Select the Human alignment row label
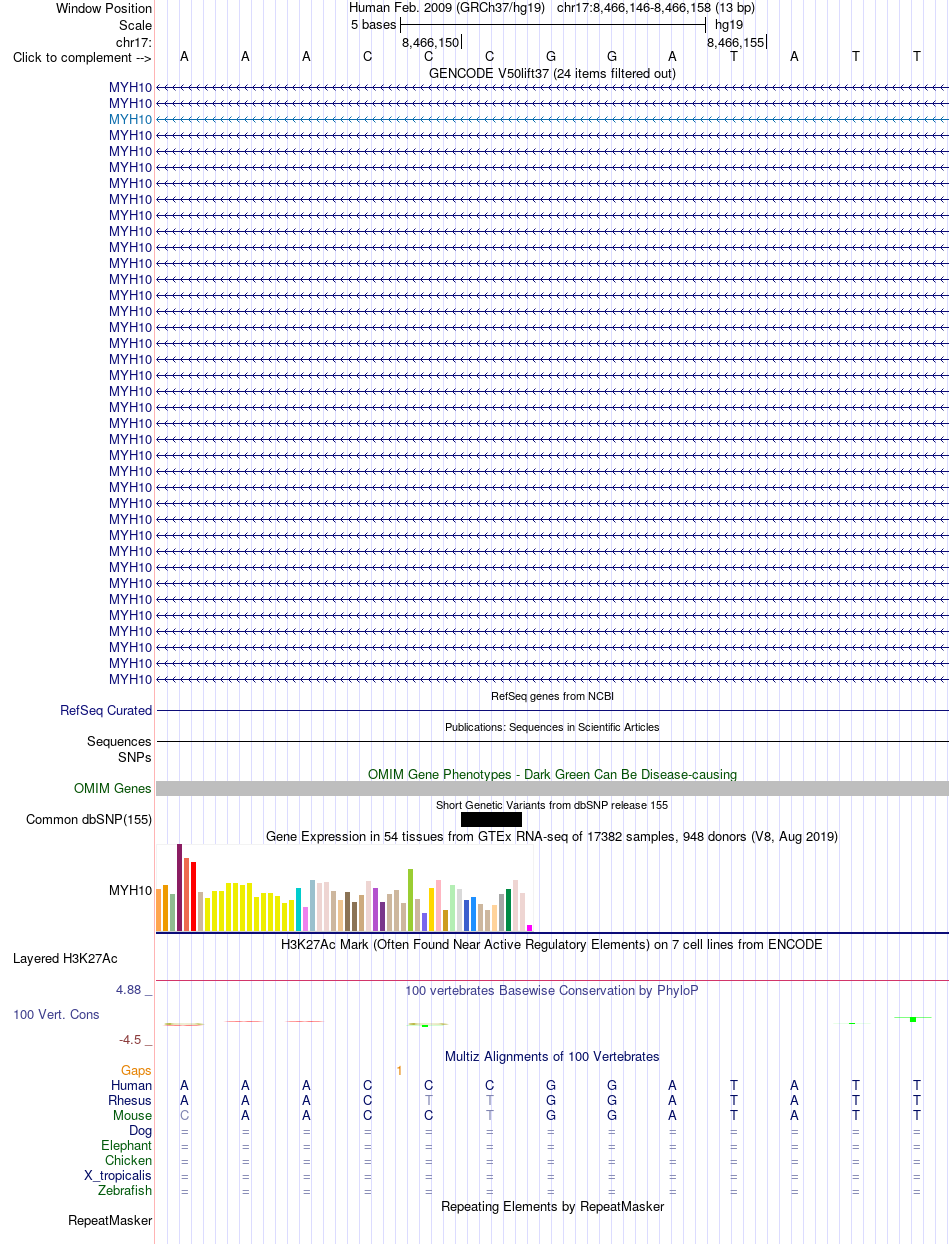The height and width of the screenshot is (1244, 950). point(132,1086)
